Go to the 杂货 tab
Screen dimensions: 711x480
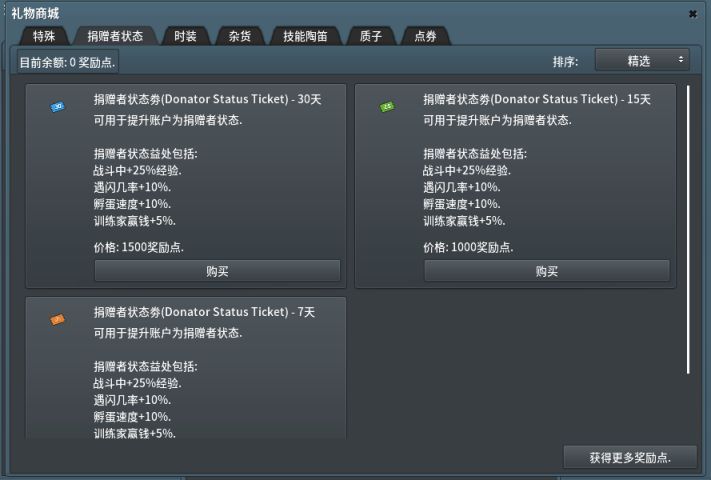coord(240,36)
